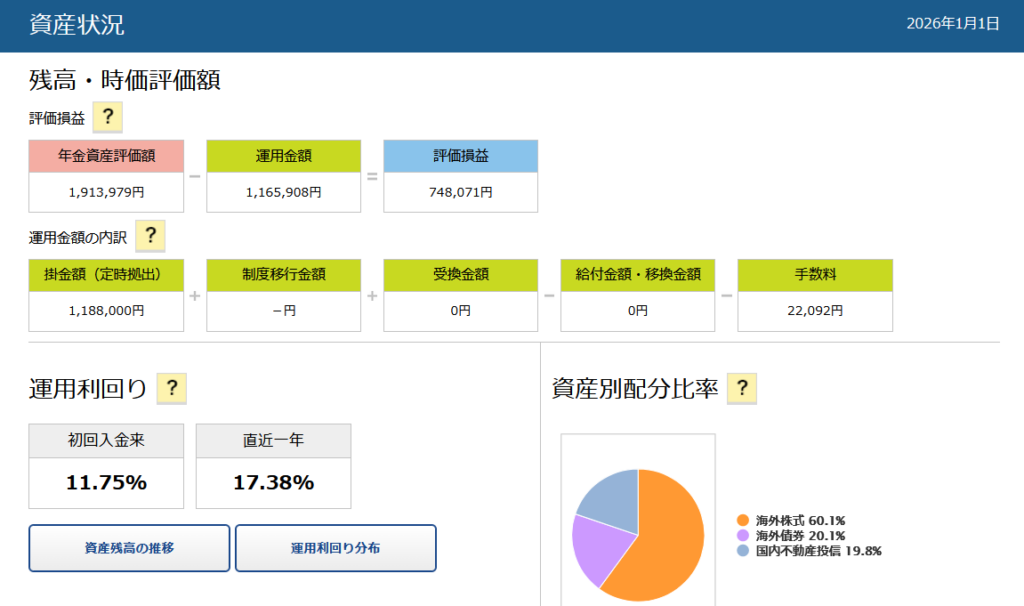
Task: Select the 年金資産評価額 header cell
Action: (106, 156)
